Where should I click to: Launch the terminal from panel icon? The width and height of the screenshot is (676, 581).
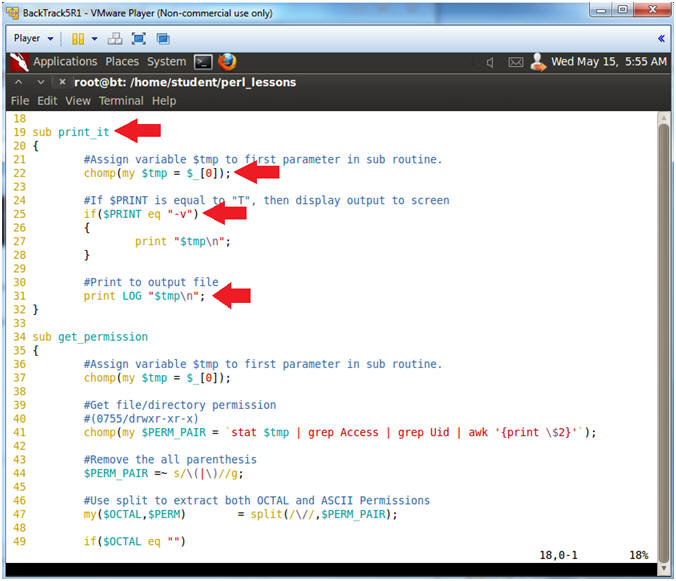[203, 62]
